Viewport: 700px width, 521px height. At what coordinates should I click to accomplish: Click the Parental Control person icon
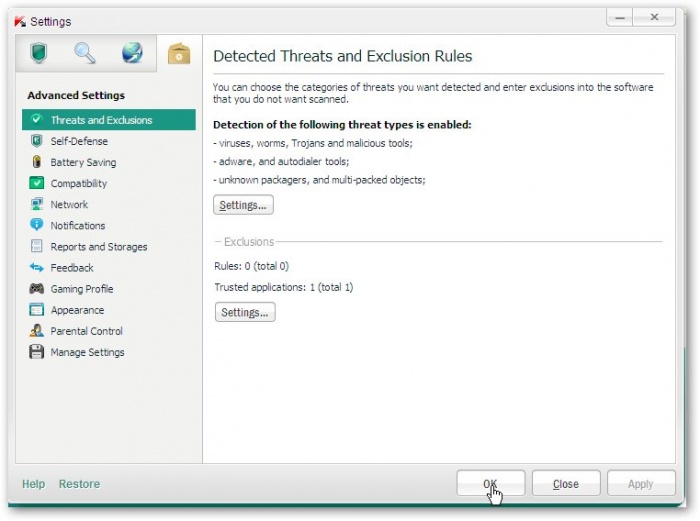click(x=36, y=331)
